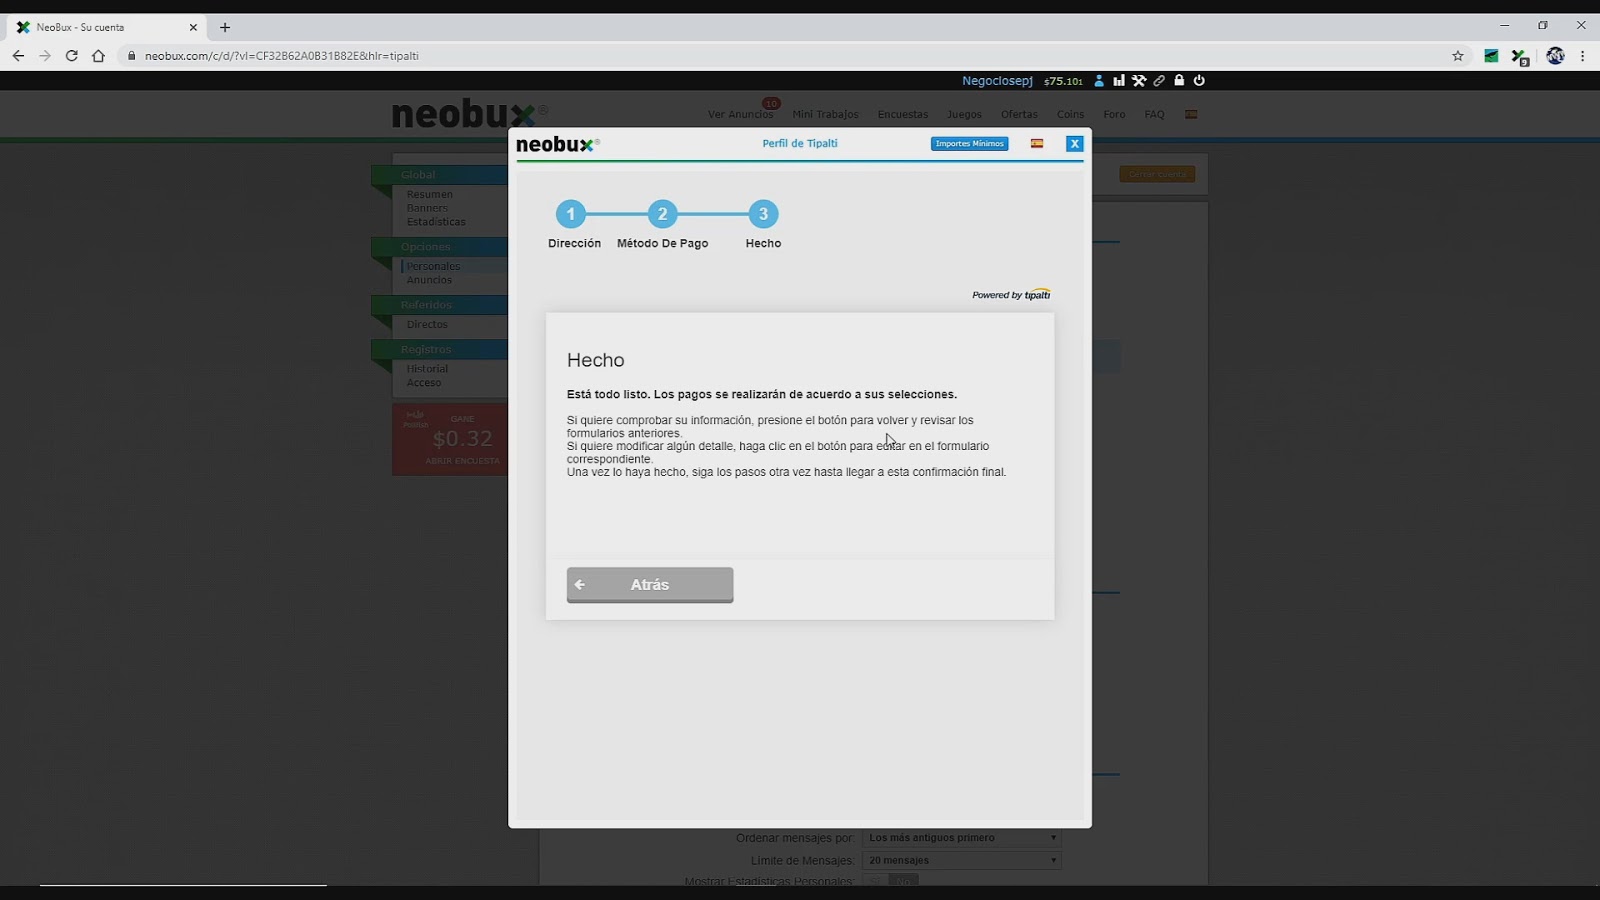Open Acceso under Registros
Viewport: 1600px width, 900px height.
(x=424, y=383)
